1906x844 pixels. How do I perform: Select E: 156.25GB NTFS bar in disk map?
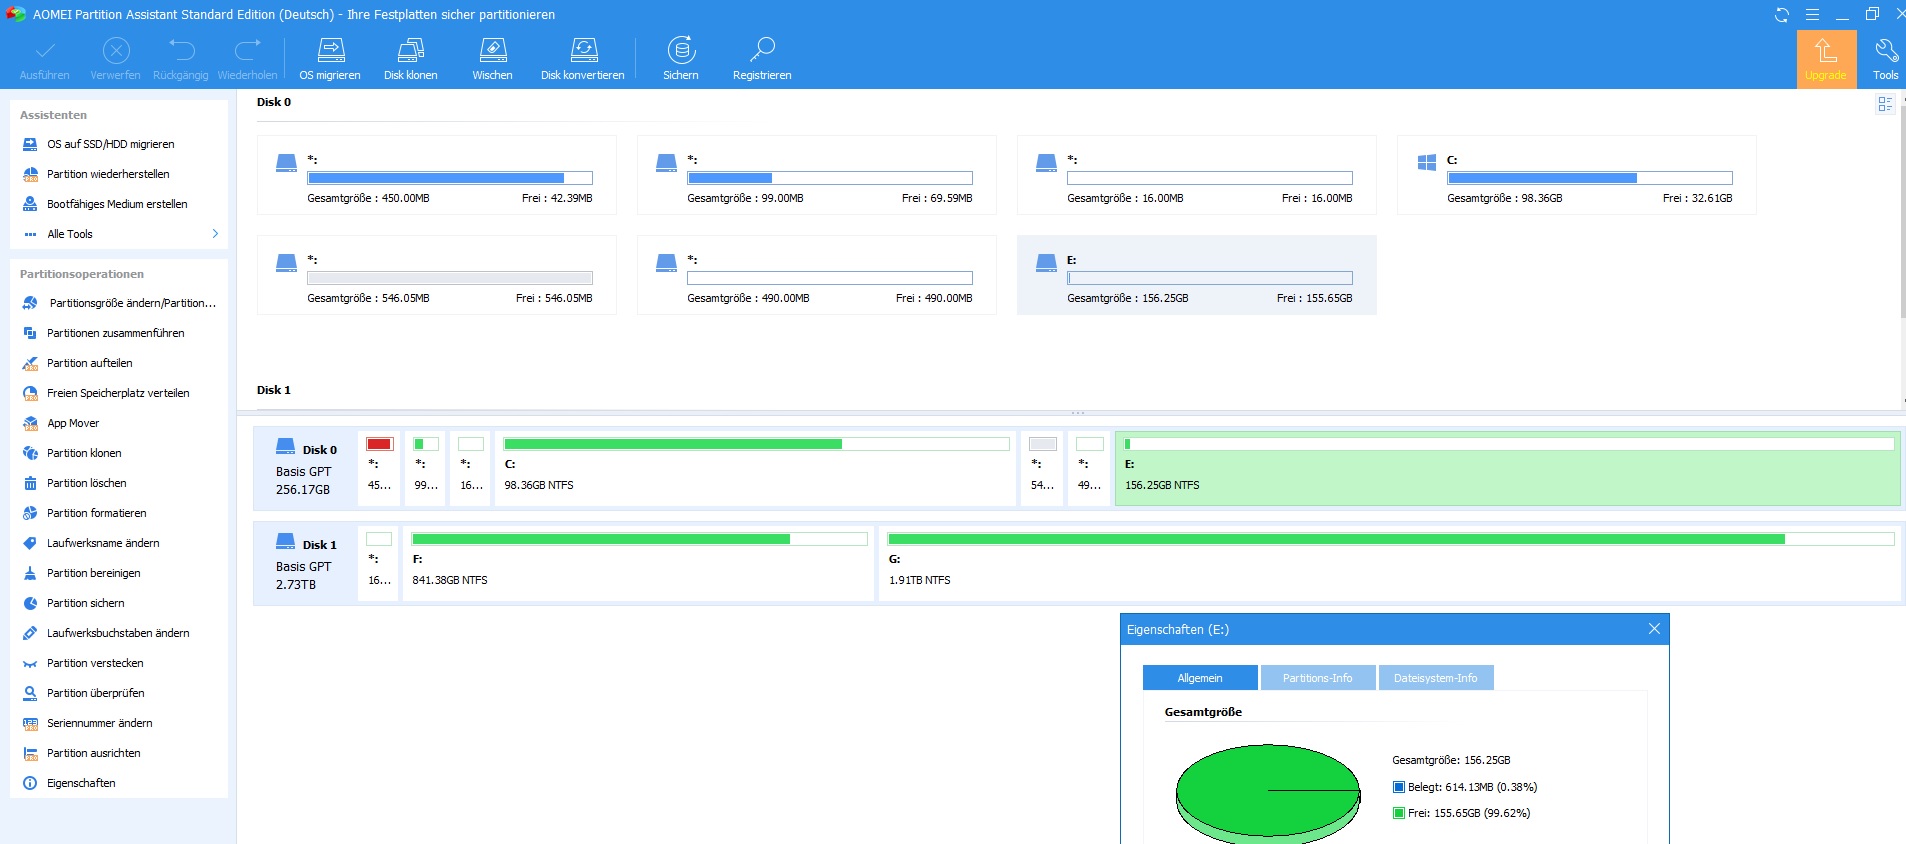tap(1508, 469)
